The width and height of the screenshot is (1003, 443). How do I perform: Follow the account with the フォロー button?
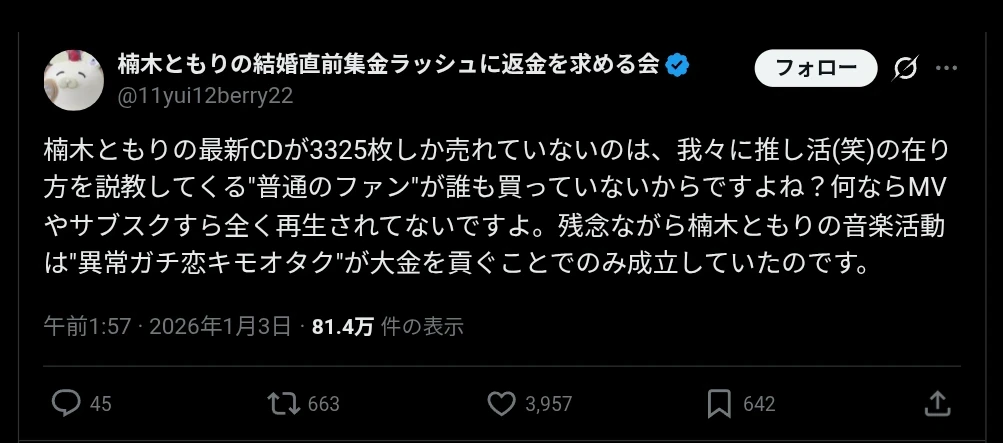pyautogui.click(x=816, y=68)
